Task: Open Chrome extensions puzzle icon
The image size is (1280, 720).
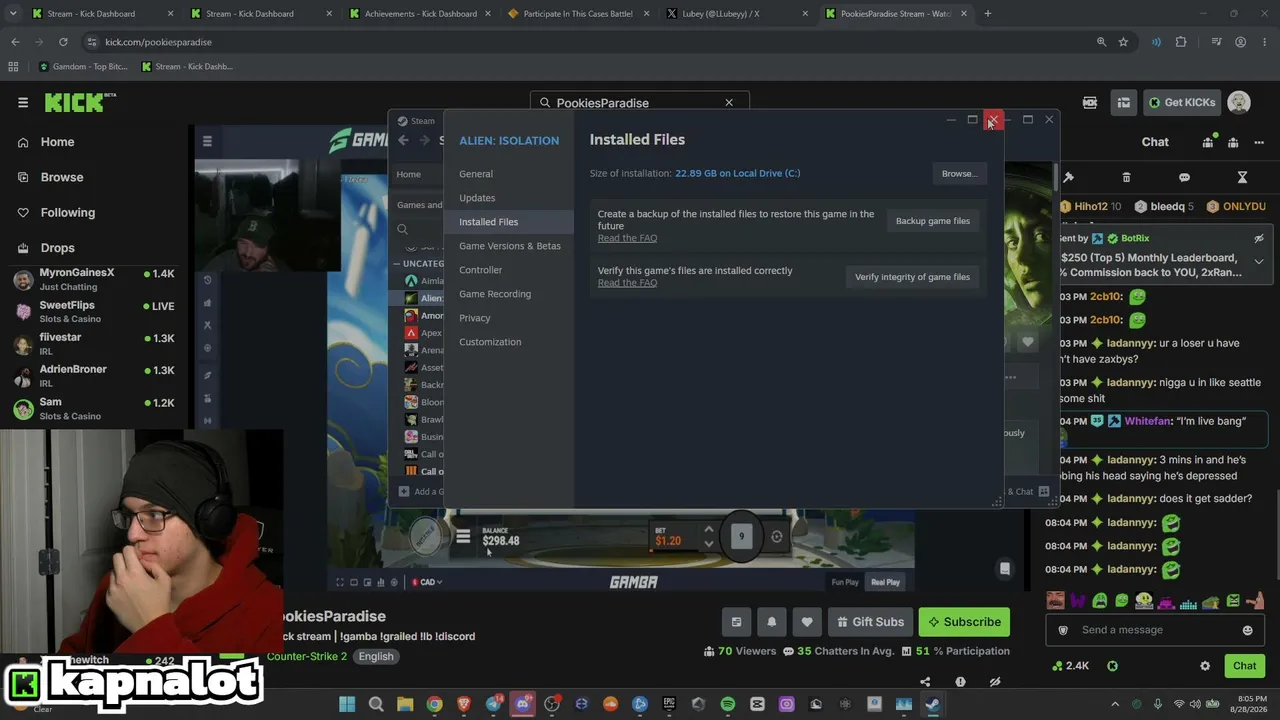Action: tap(1181, 42)
